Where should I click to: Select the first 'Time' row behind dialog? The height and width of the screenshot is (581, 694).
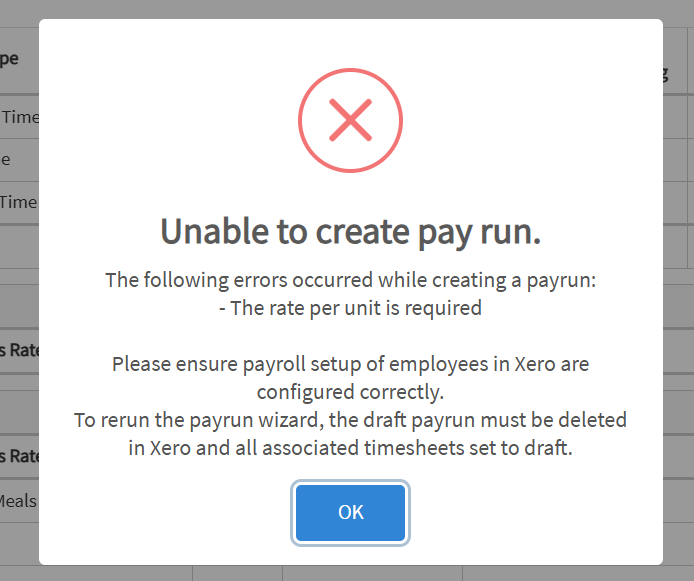pos(19,117)
